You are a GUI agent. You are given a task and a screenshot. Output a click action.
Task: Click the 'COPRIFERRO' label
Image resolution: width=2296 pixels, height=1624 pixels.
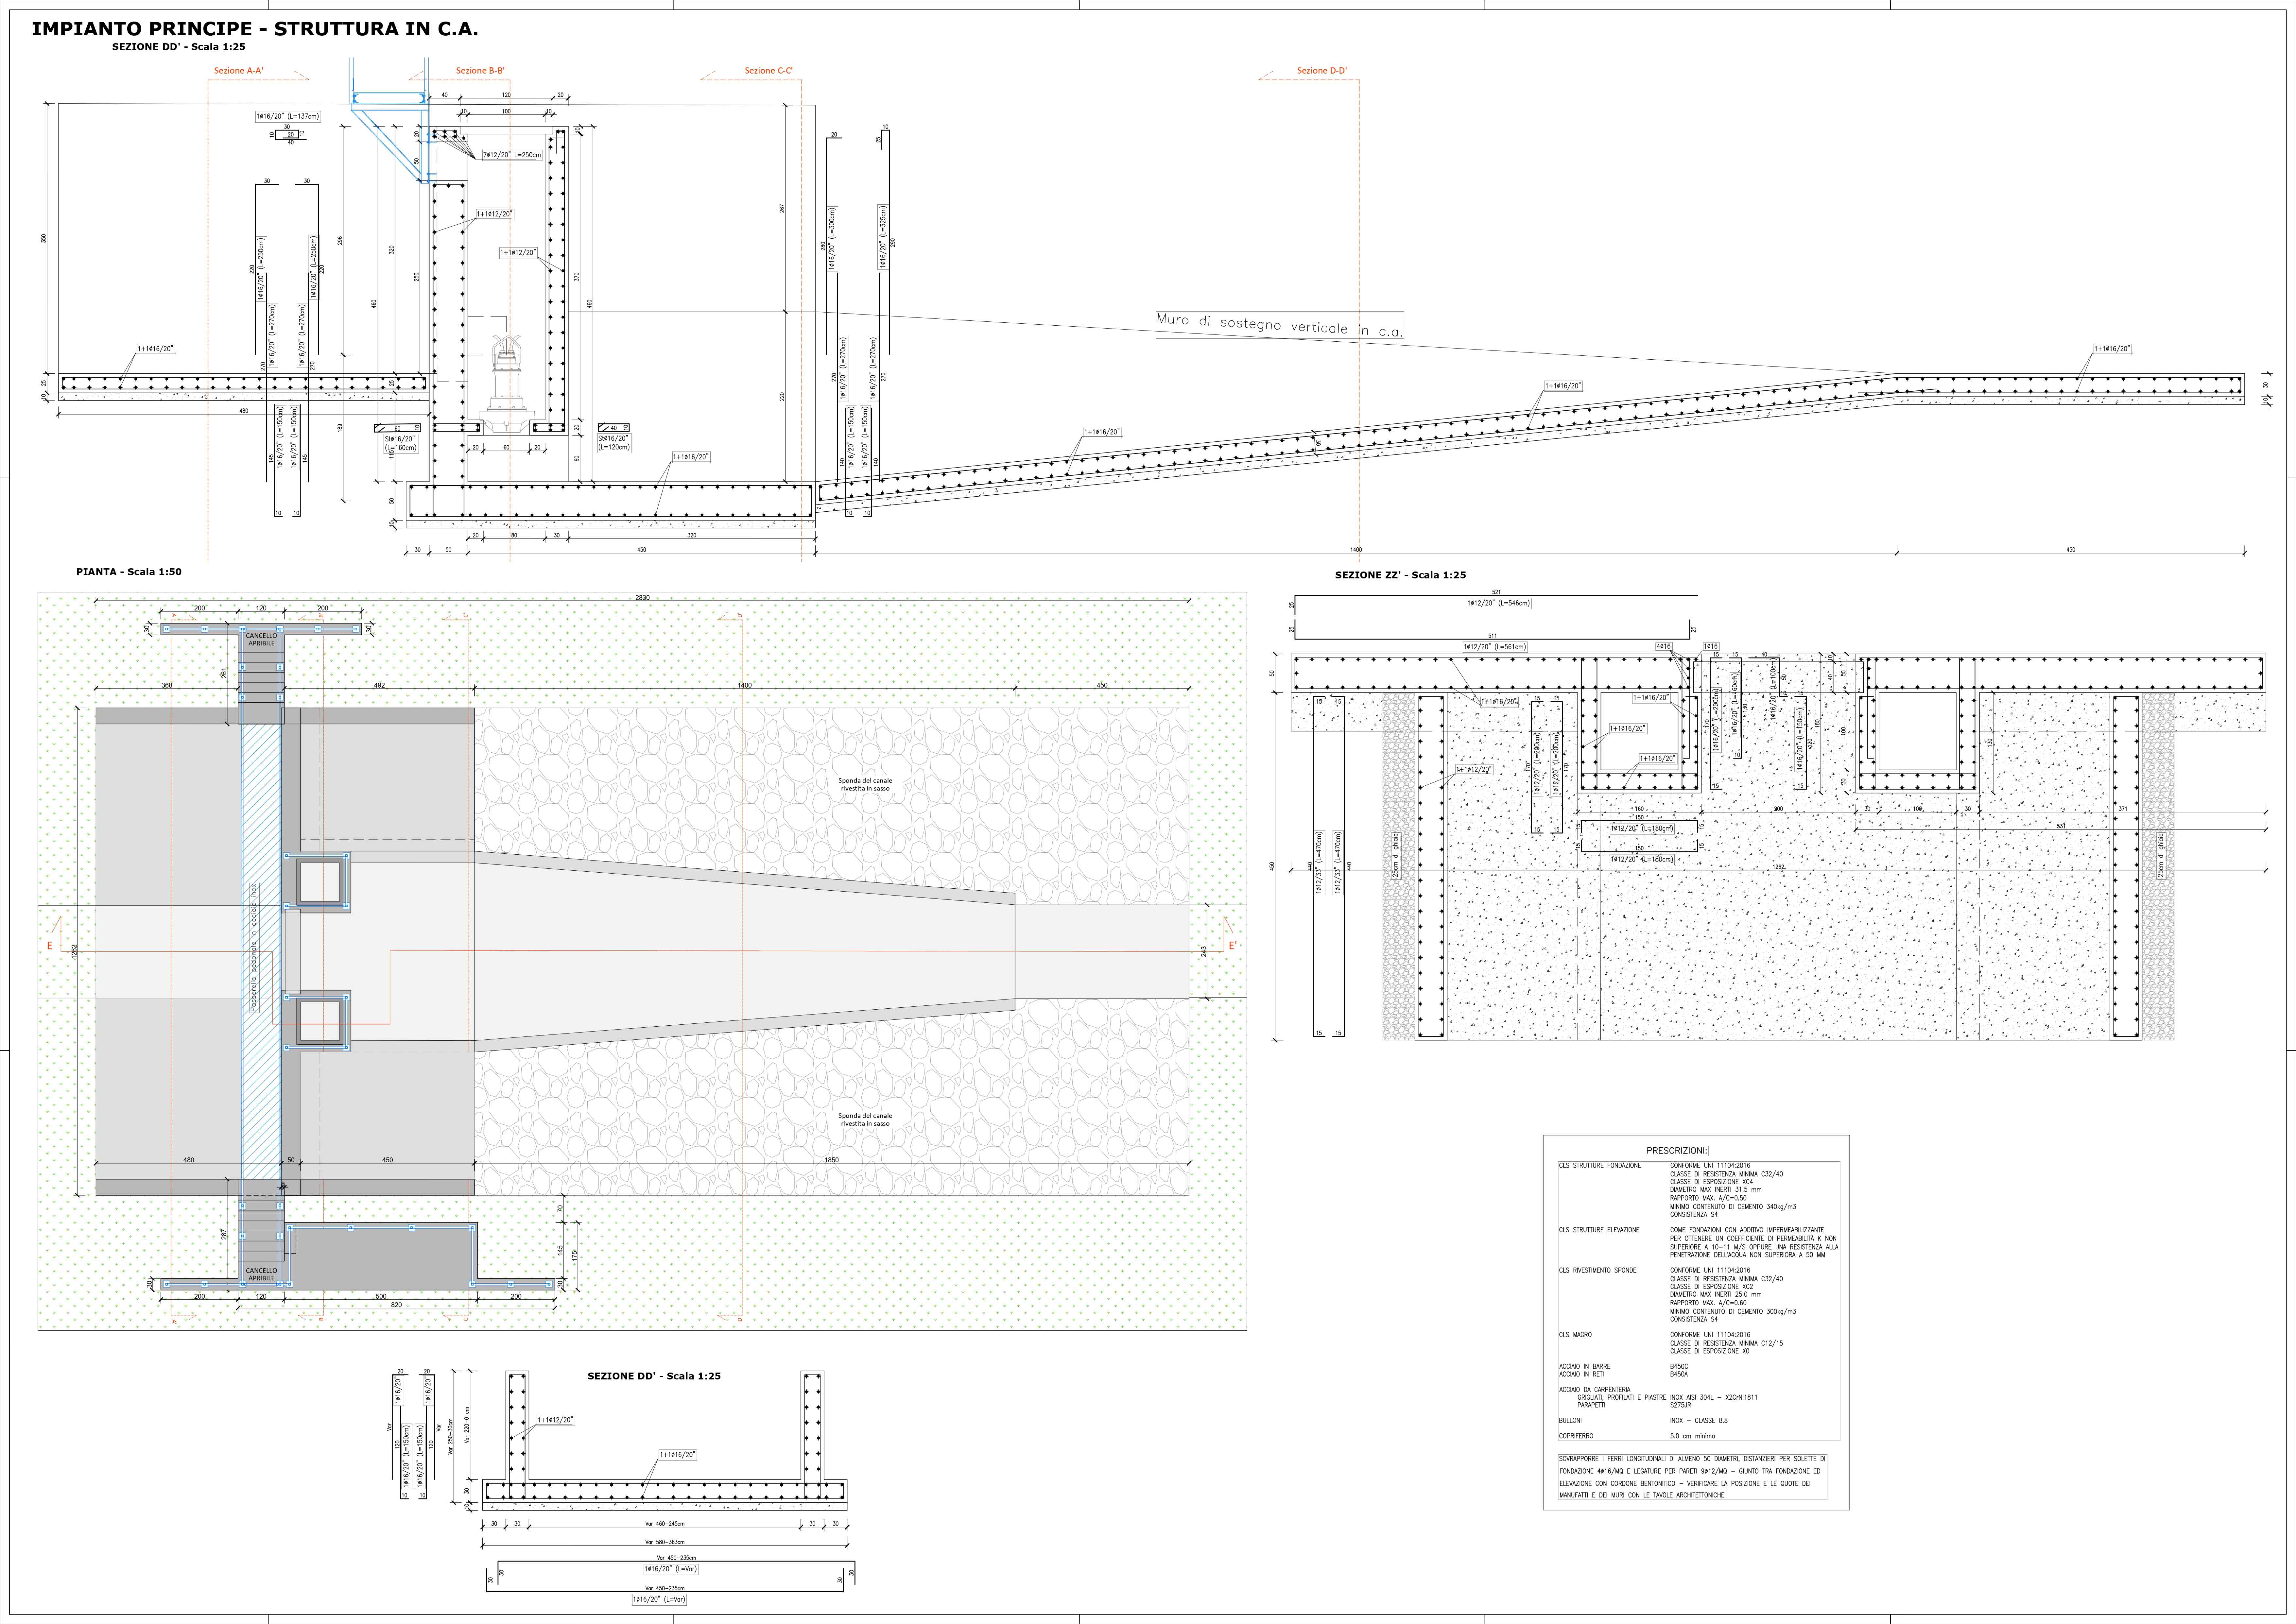click(x=1576, y=1436)
